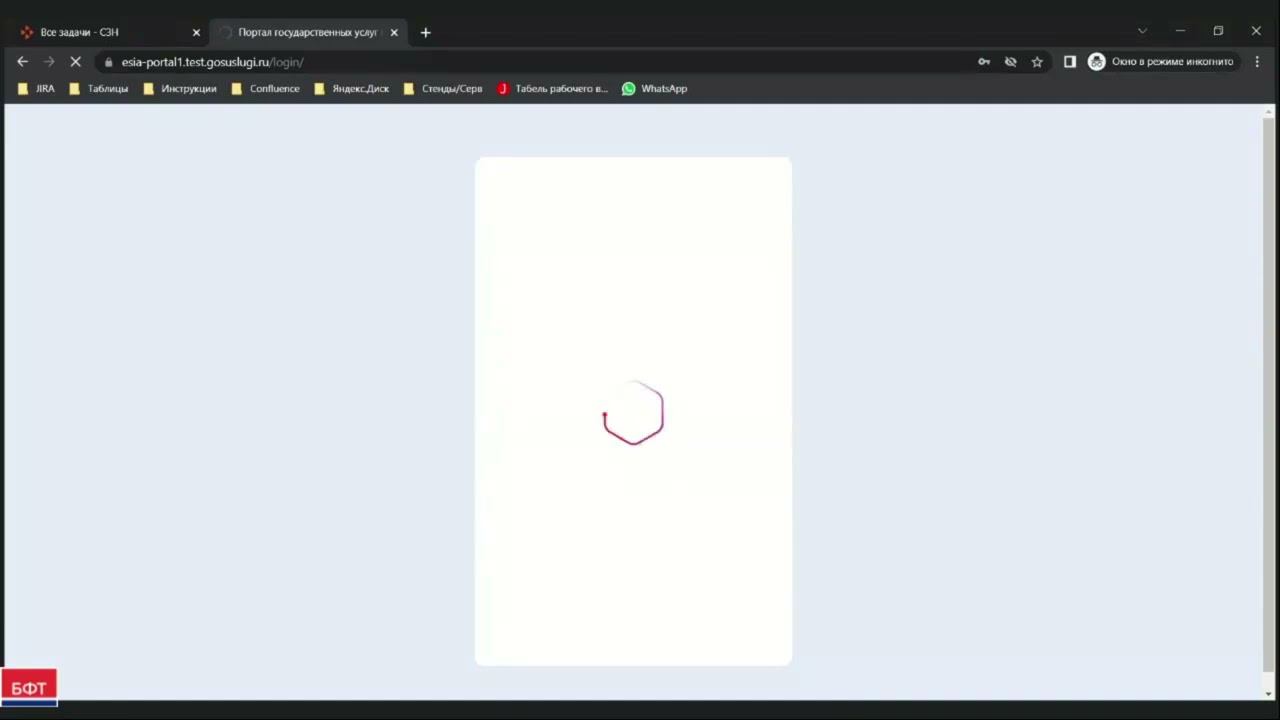Image resolution: width=1280 pixels, height=720 pixels.
Task: Click the address bar URL
Action: (212, 62)
